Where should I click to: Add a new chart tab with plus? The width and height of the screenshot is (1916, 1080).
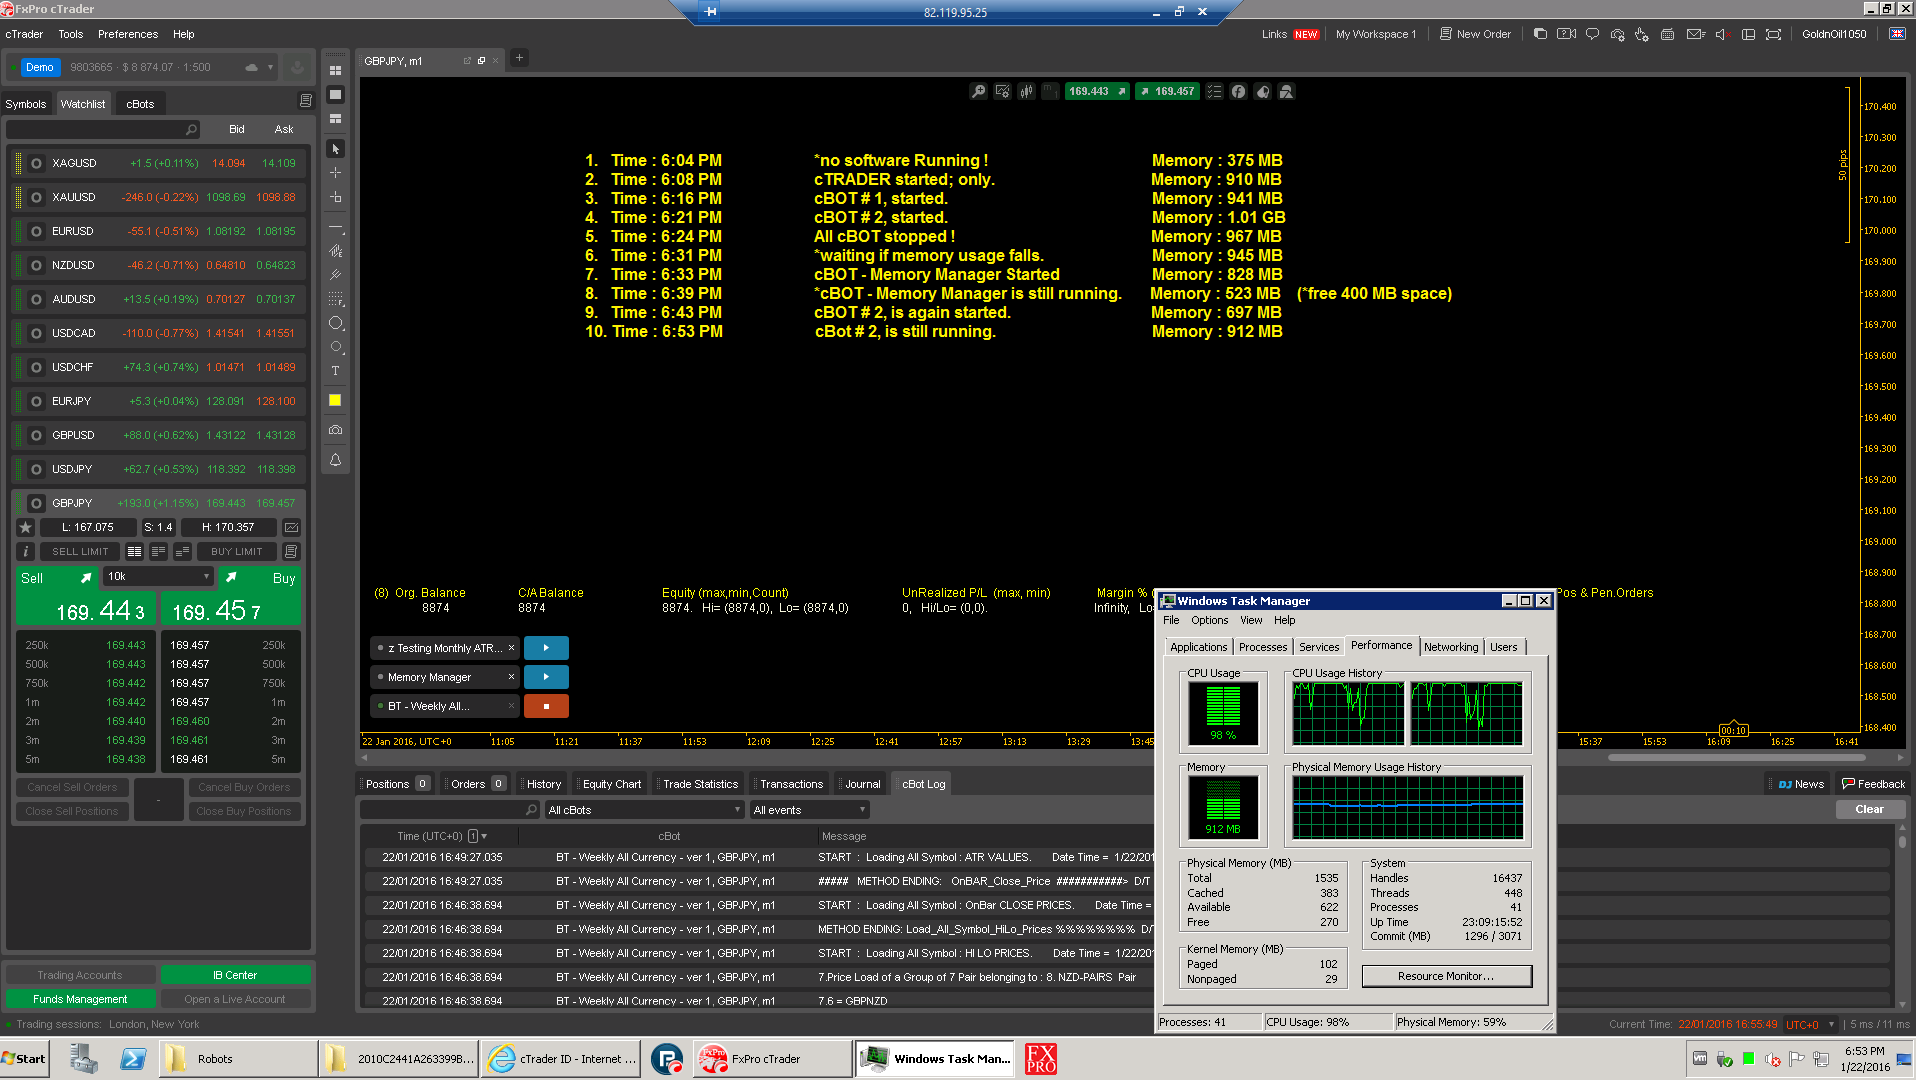[x=519, y=58]
